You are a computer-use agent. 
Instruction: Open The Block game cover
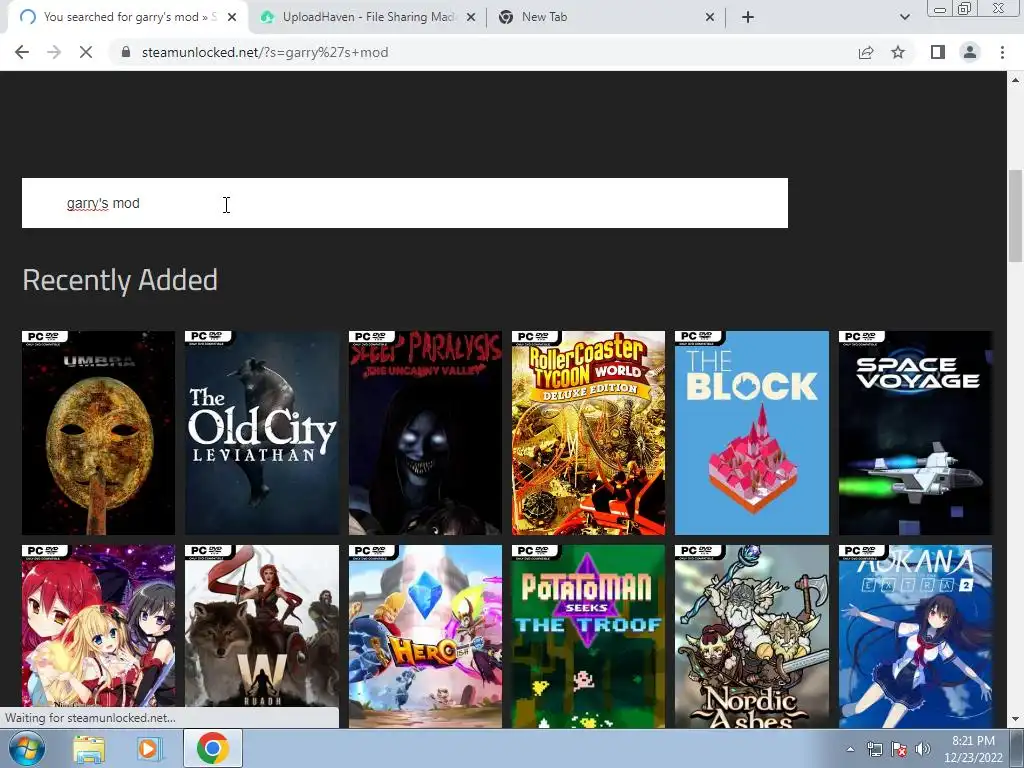point(752,433)
